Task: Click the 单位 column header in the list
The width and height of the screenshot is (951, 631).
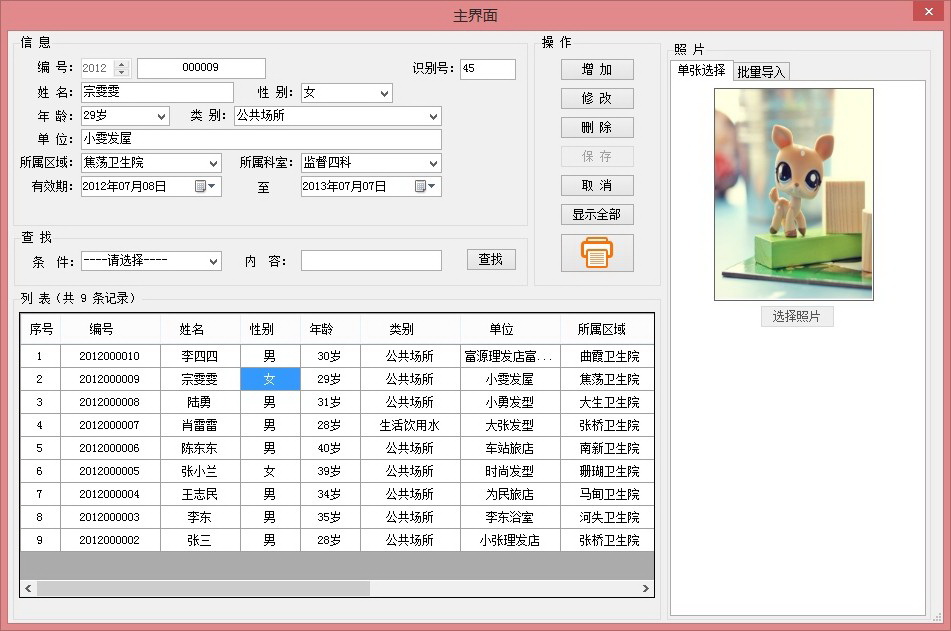Action: (x=510, y=329)
